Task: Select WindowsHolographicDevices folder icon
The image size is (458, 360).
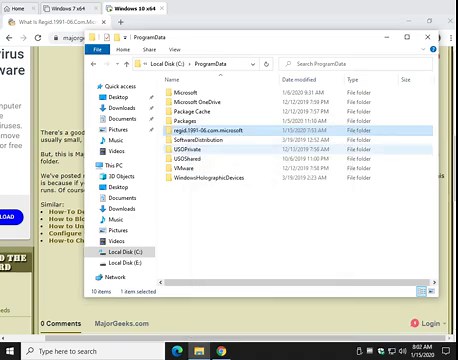Action: (169, 178)
